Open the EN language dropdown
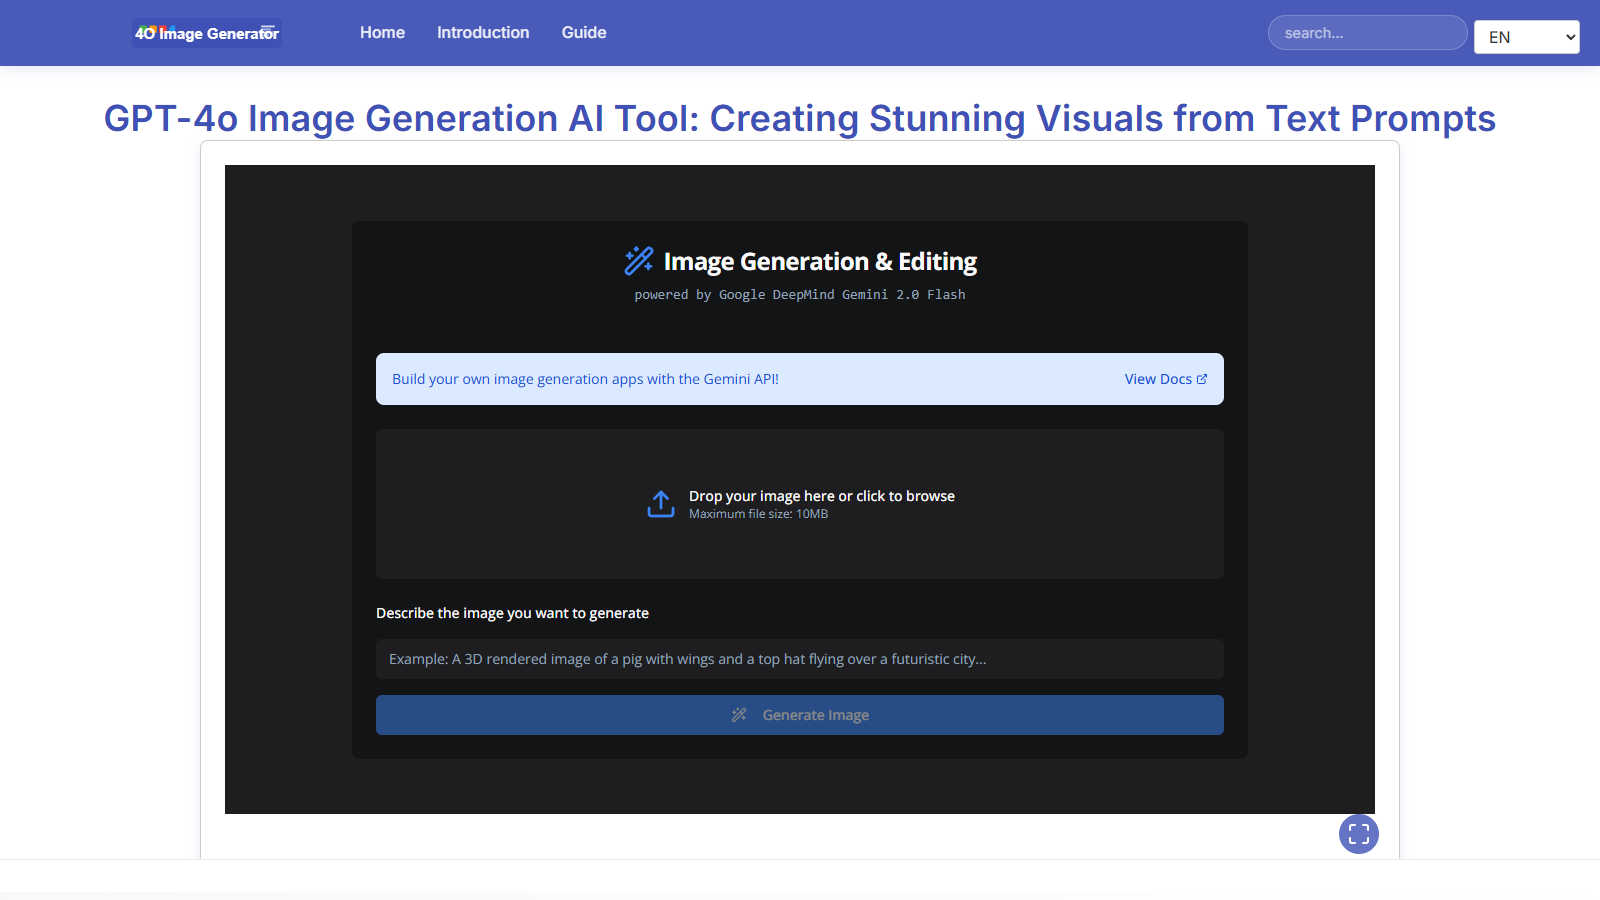1600x900 pixels. [x=1526, y=37]
